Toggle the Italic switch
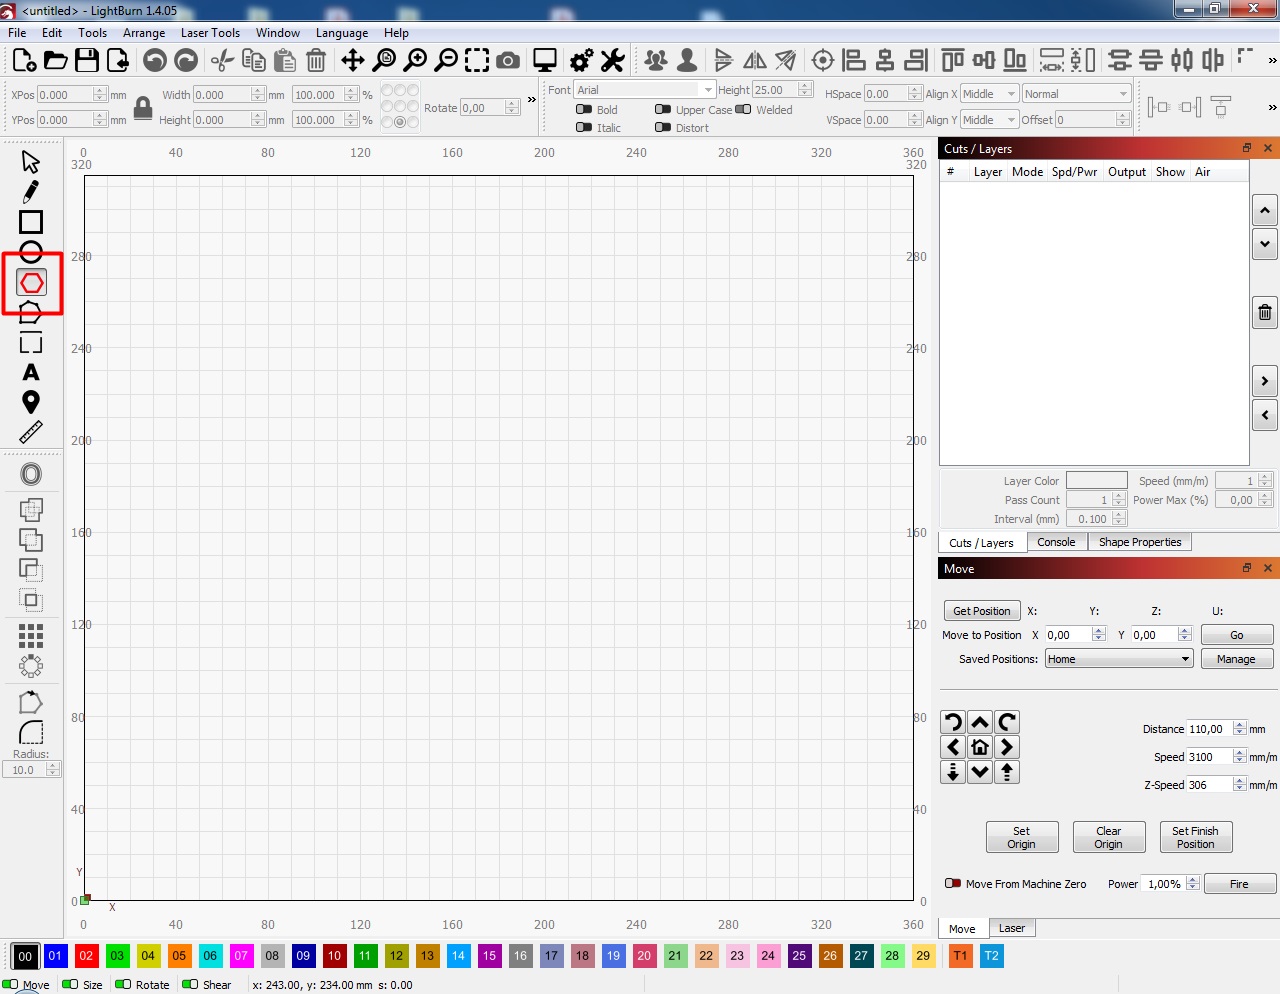This screenshot has width=1280, height=994. point(584,128)
